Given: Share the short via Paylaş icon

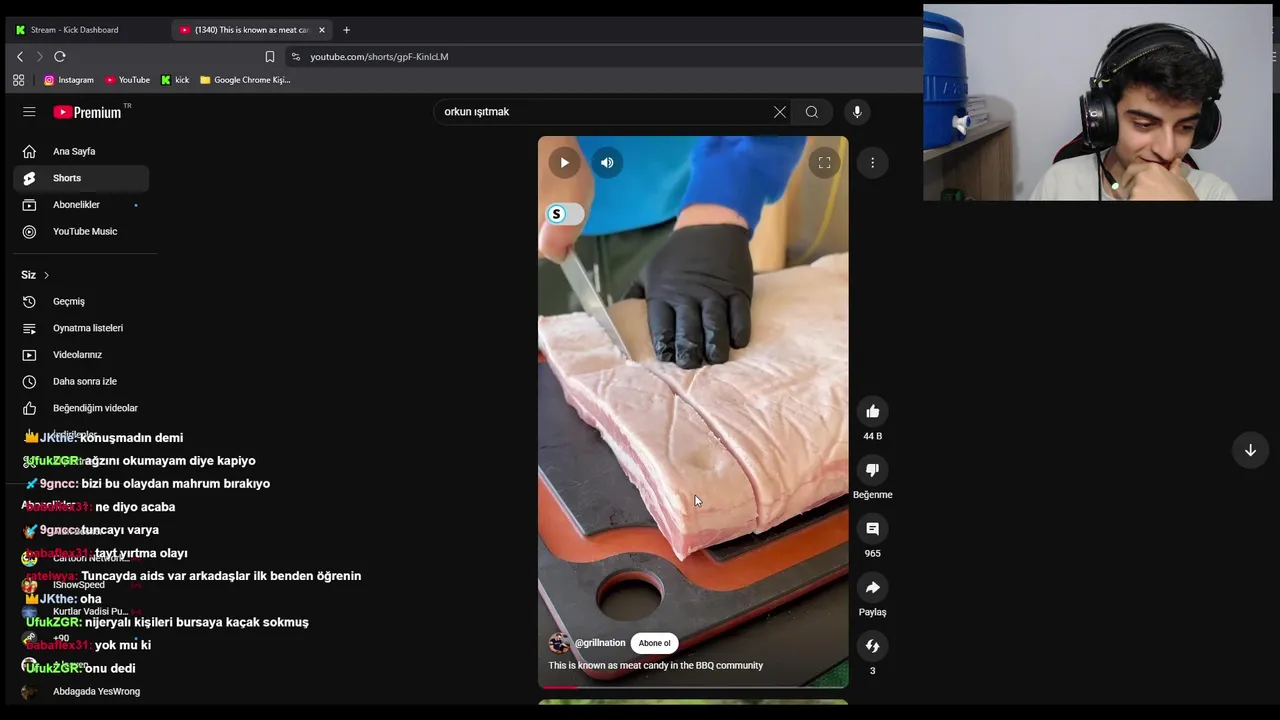Looking at the screenshot, I should (872, 588).
